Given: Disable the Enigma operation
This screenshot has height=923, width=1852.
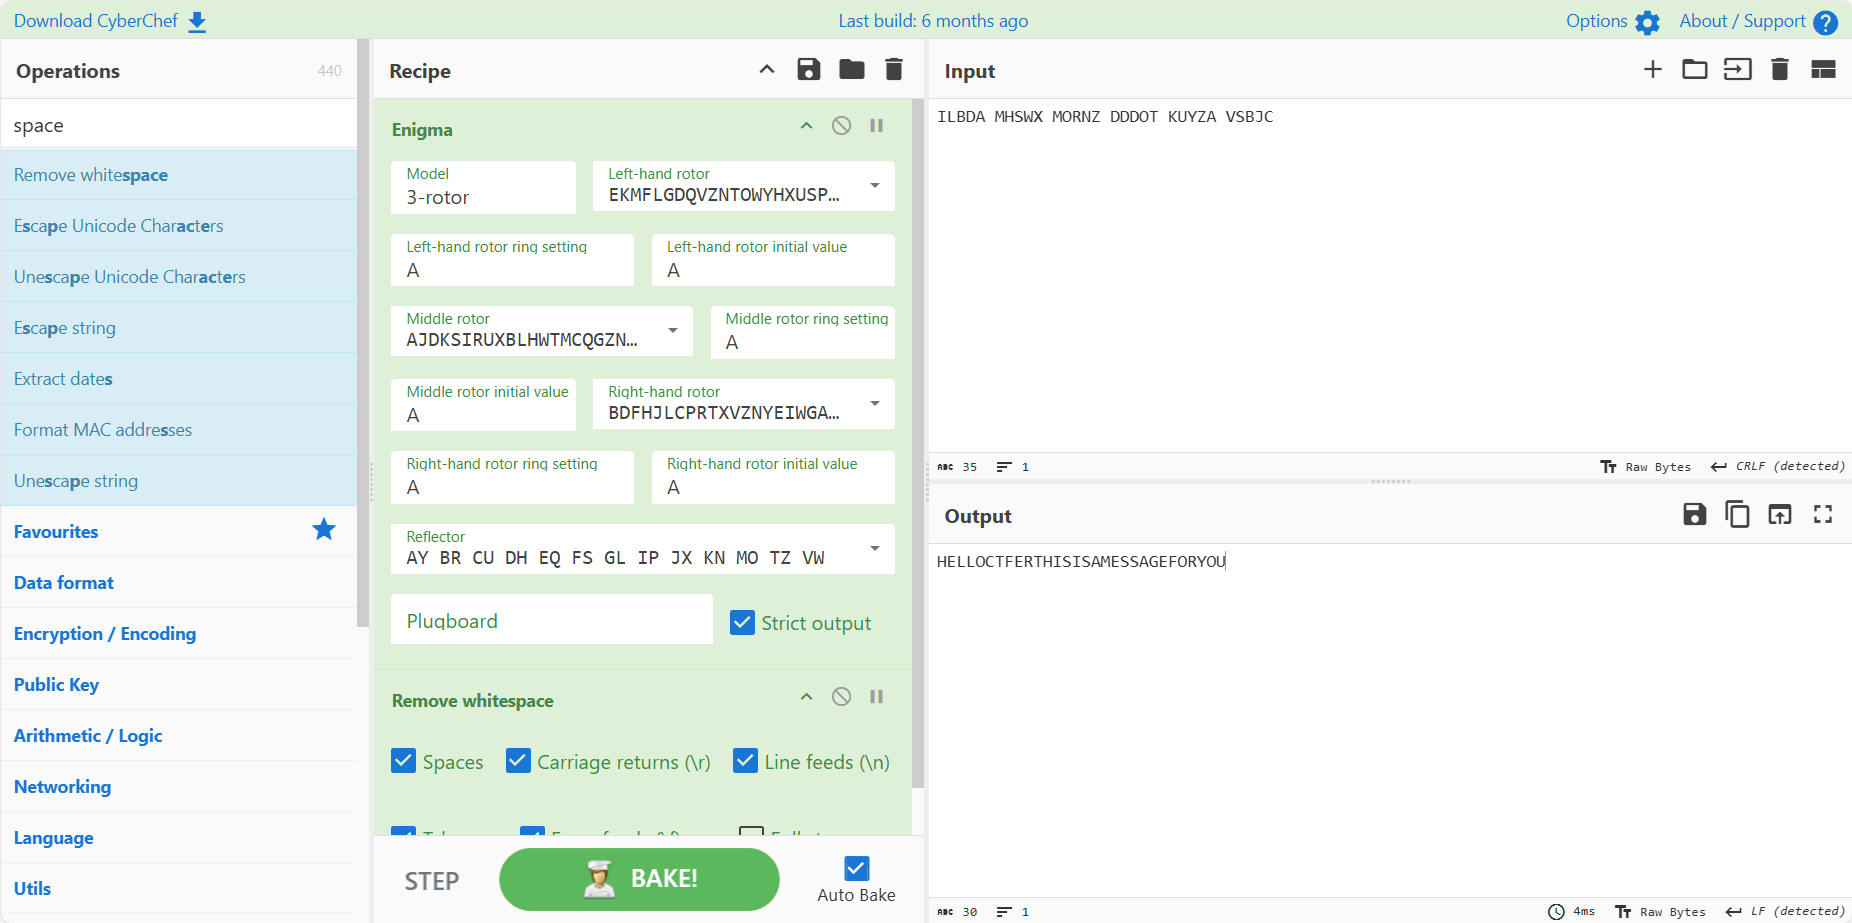Looking at the screenshot, I should click(842, 126).
